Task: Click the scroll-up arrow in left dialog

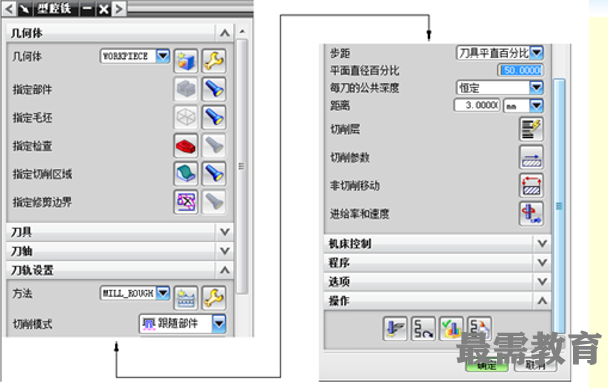Action: (242, 31)
